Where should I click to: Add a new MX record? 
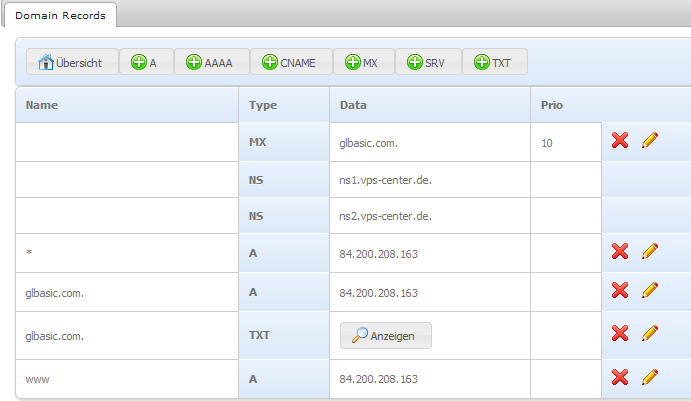point(364,62)
